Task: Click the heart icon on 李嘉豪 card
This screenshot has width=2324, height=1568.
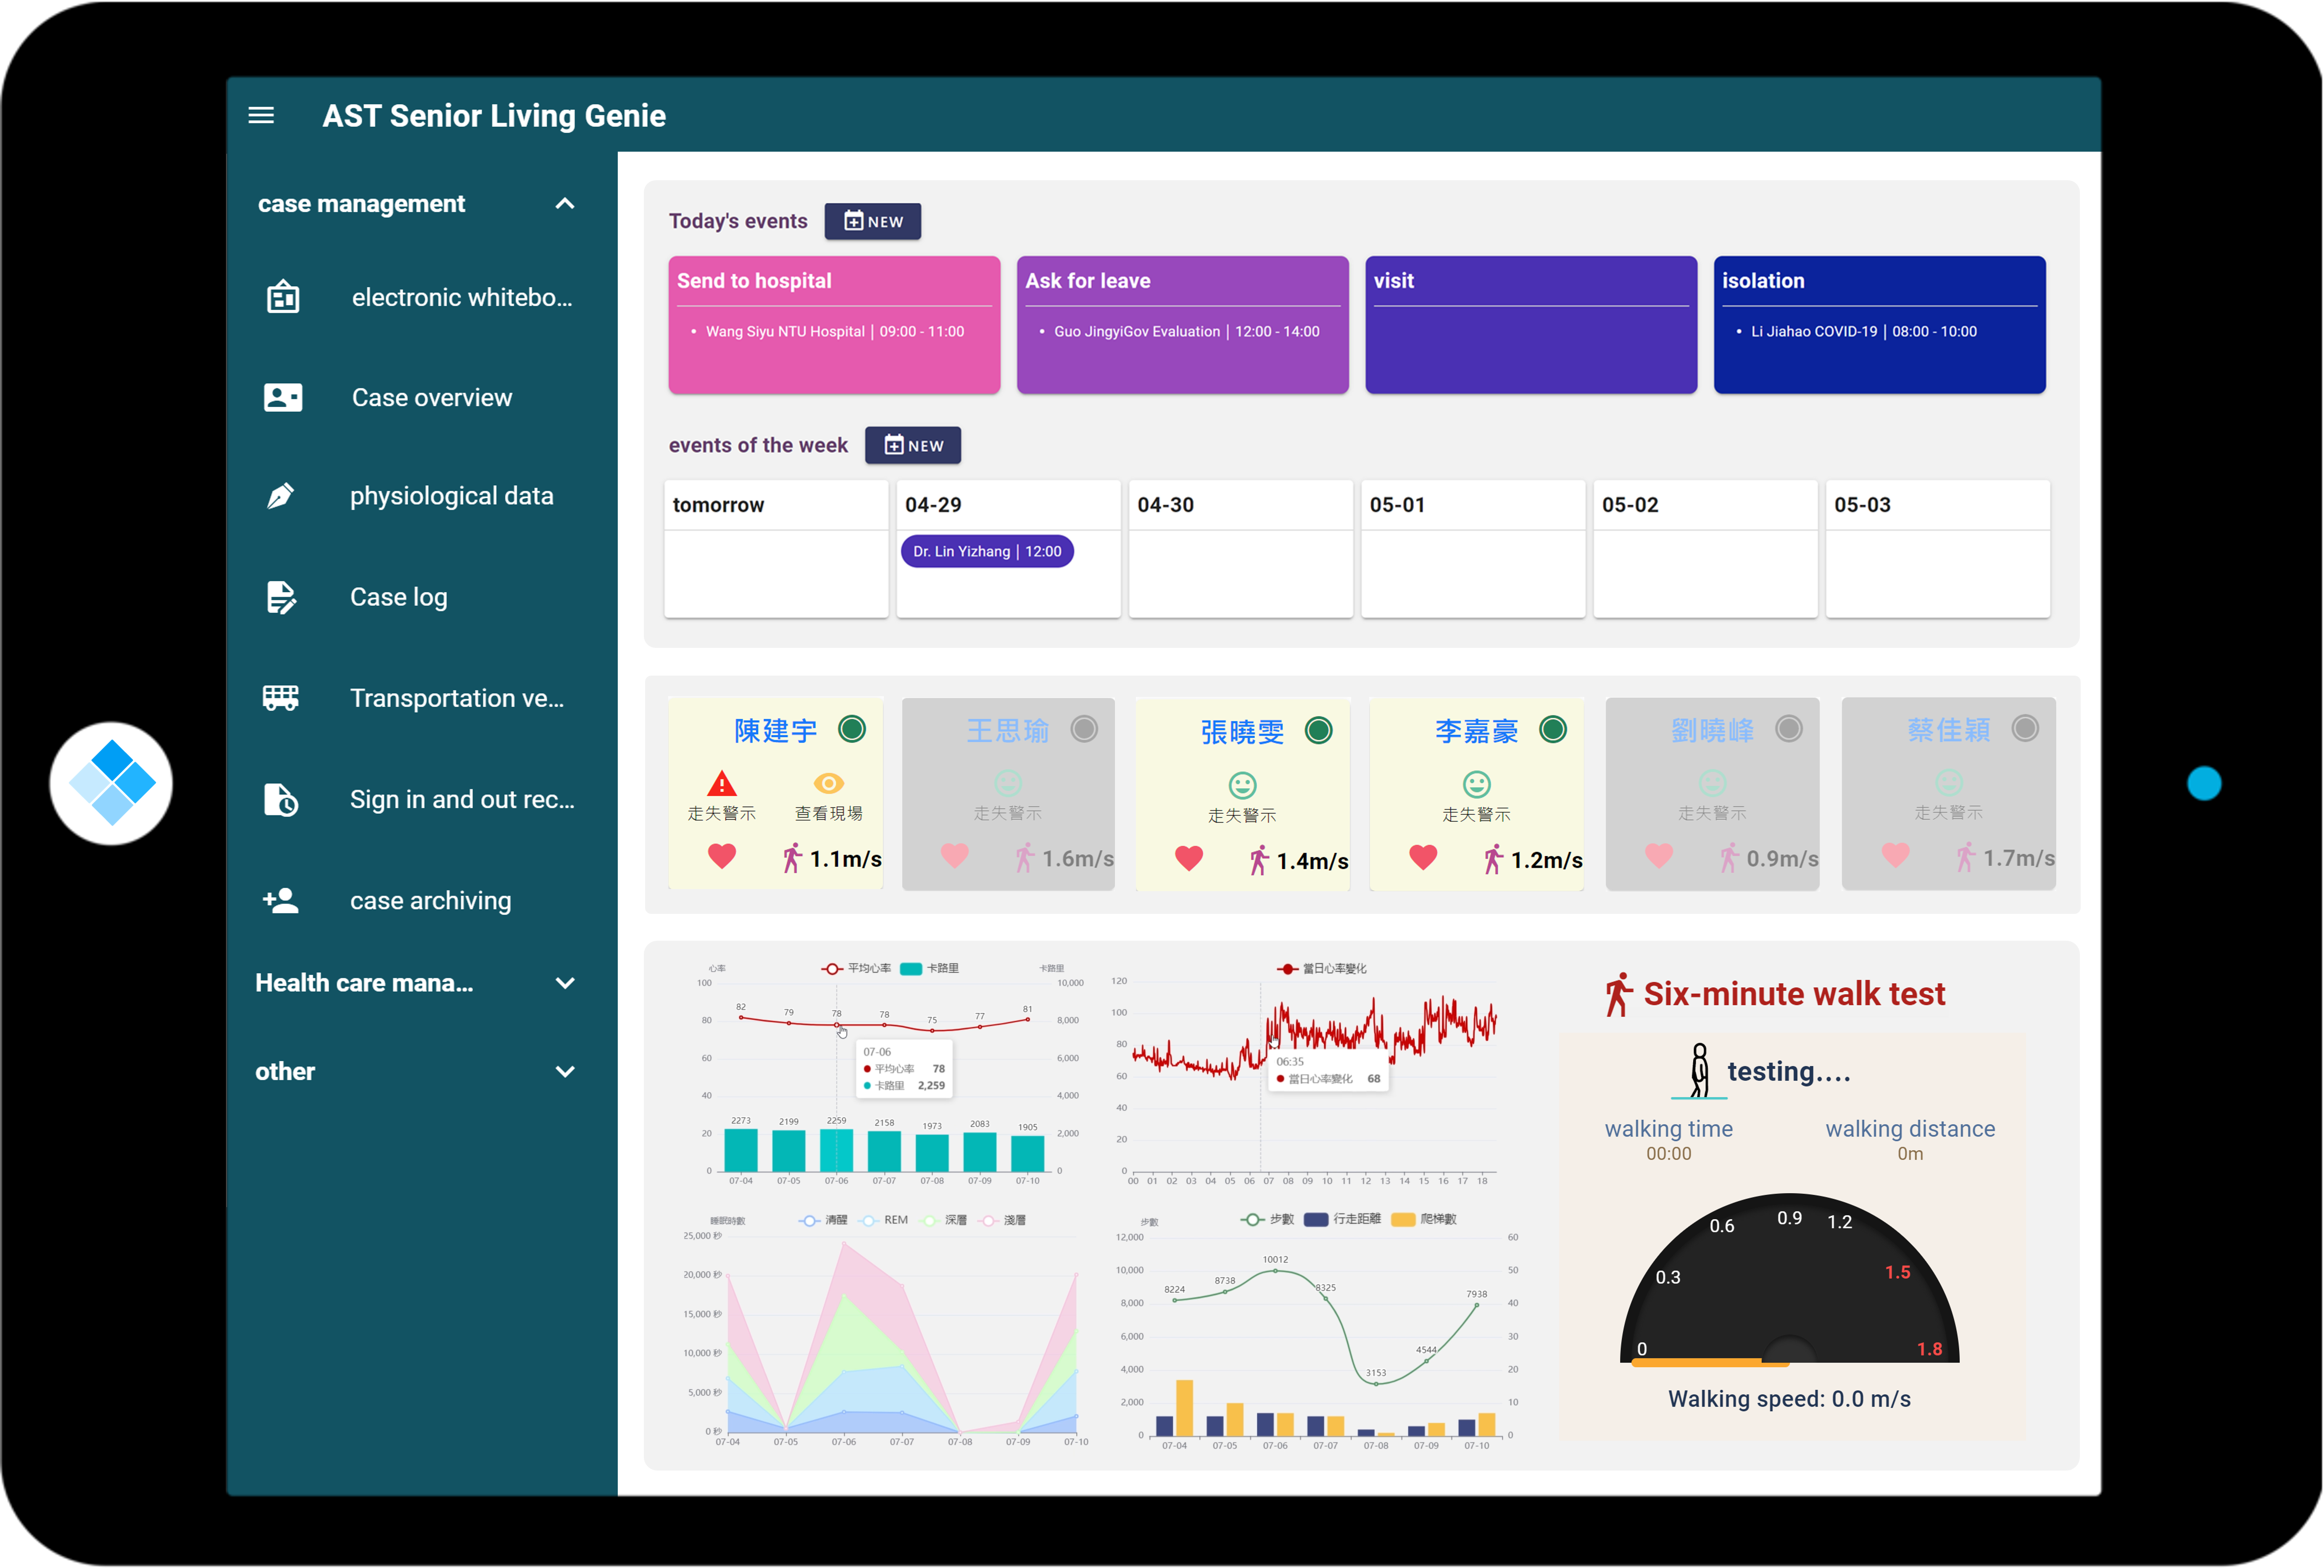Action: 1423,857
